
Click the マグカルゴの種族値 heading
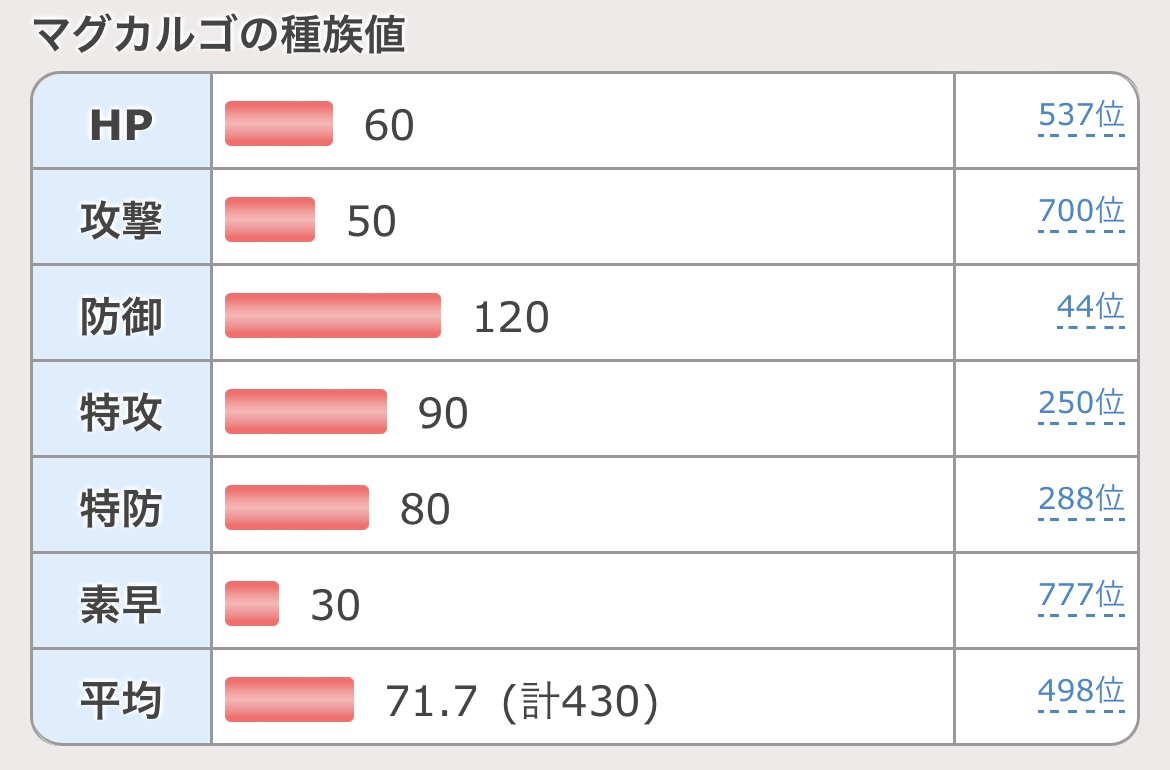pyautogui.click(x=219, y=34)
